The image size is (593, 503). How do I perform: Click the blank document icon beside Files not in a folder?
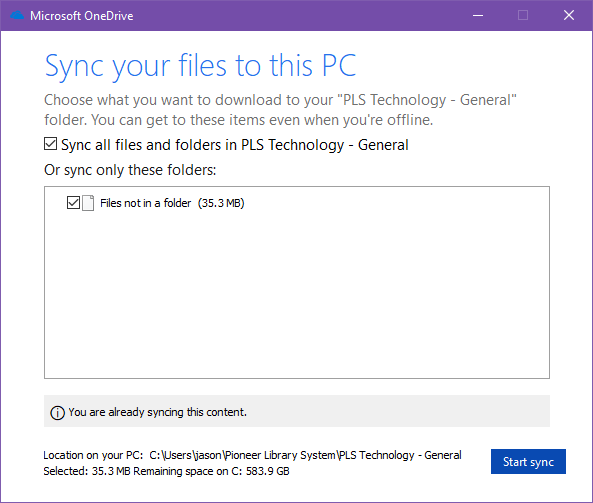pyautogui.click(x=88, y=203)
